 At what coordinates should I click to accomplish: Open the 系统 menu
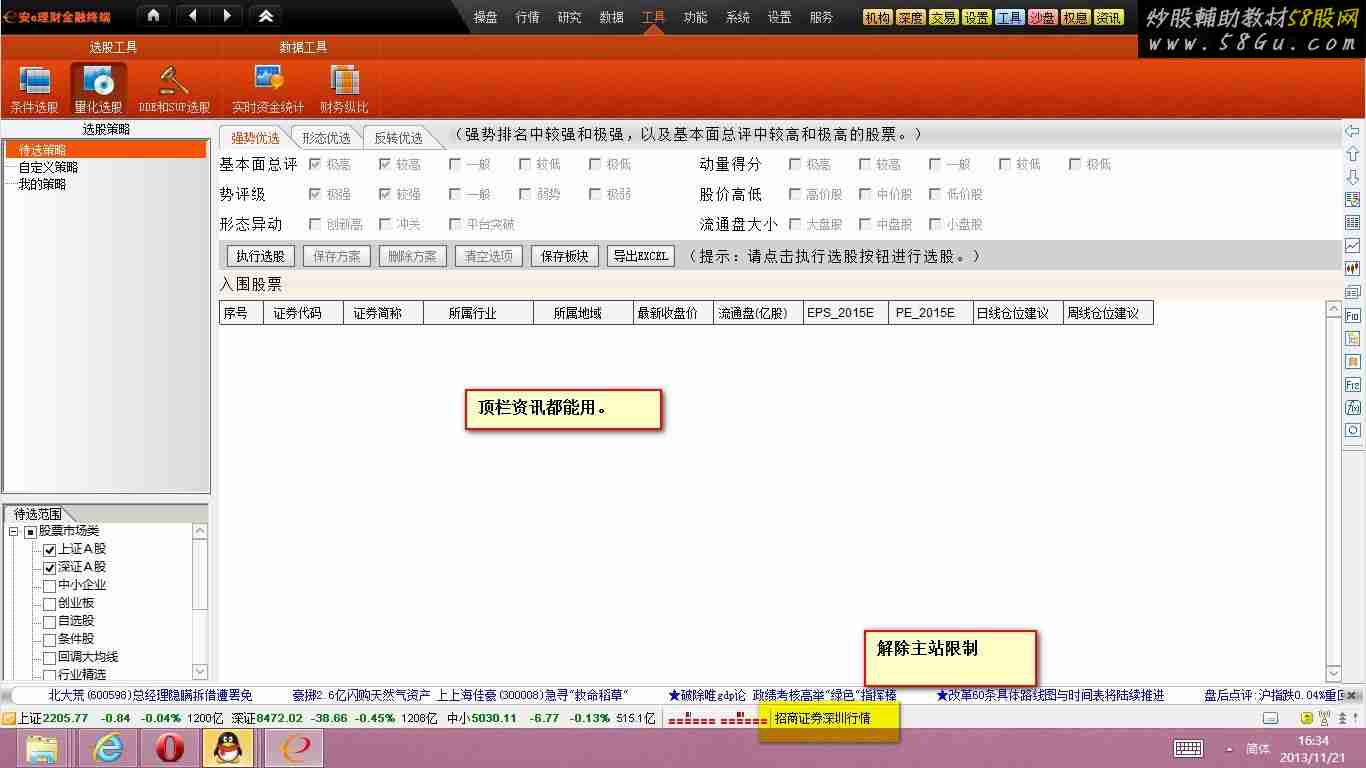(737, 17)
